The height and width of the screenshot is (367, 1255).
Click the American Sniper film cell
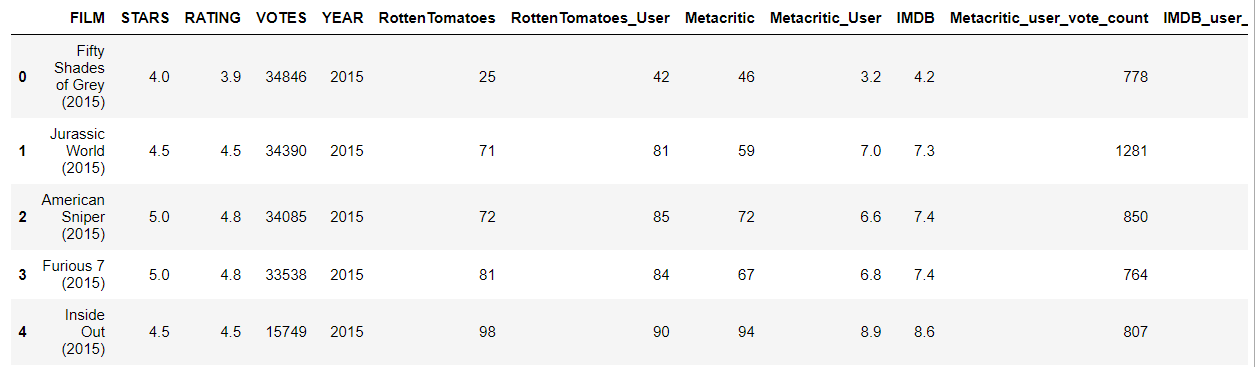(x=73, y=217)
